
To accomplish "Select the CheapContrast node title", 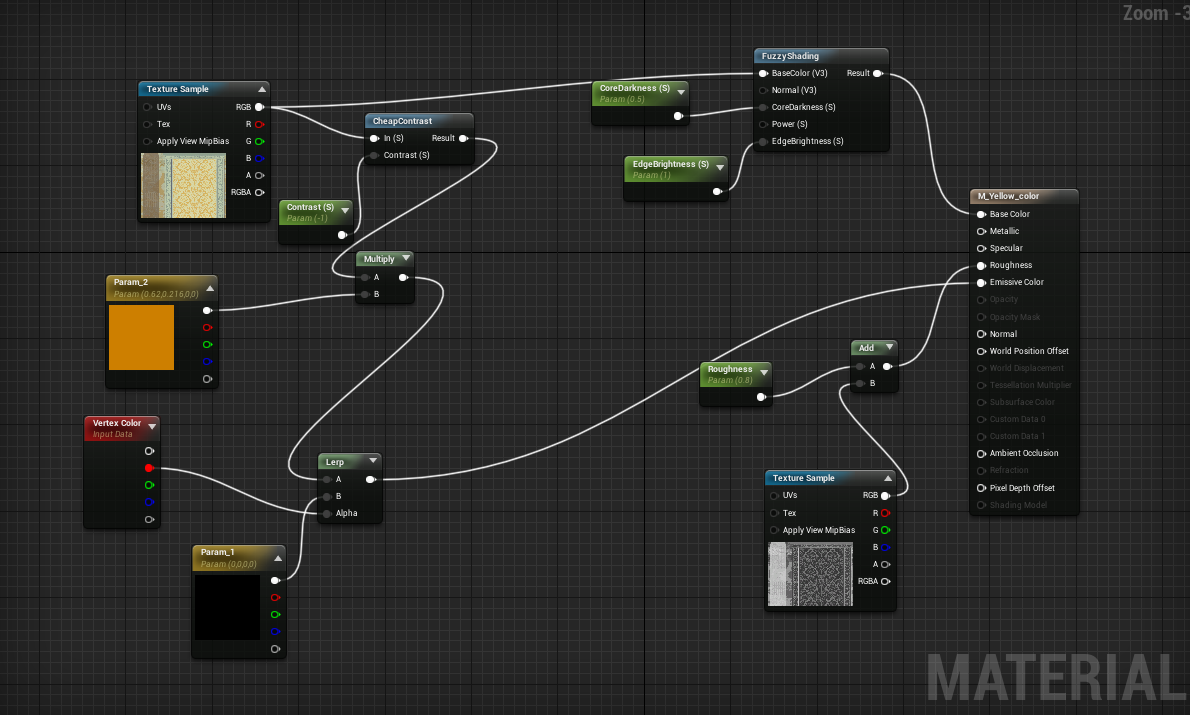I will [x=402, y=121].
